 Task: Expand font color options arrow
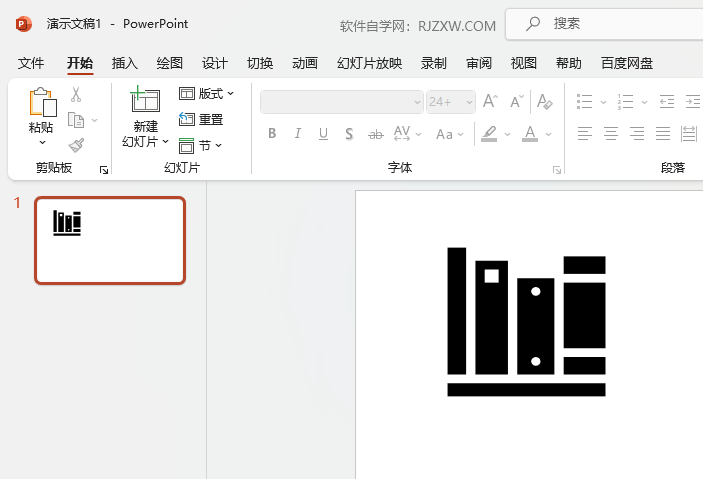[548, 134]
